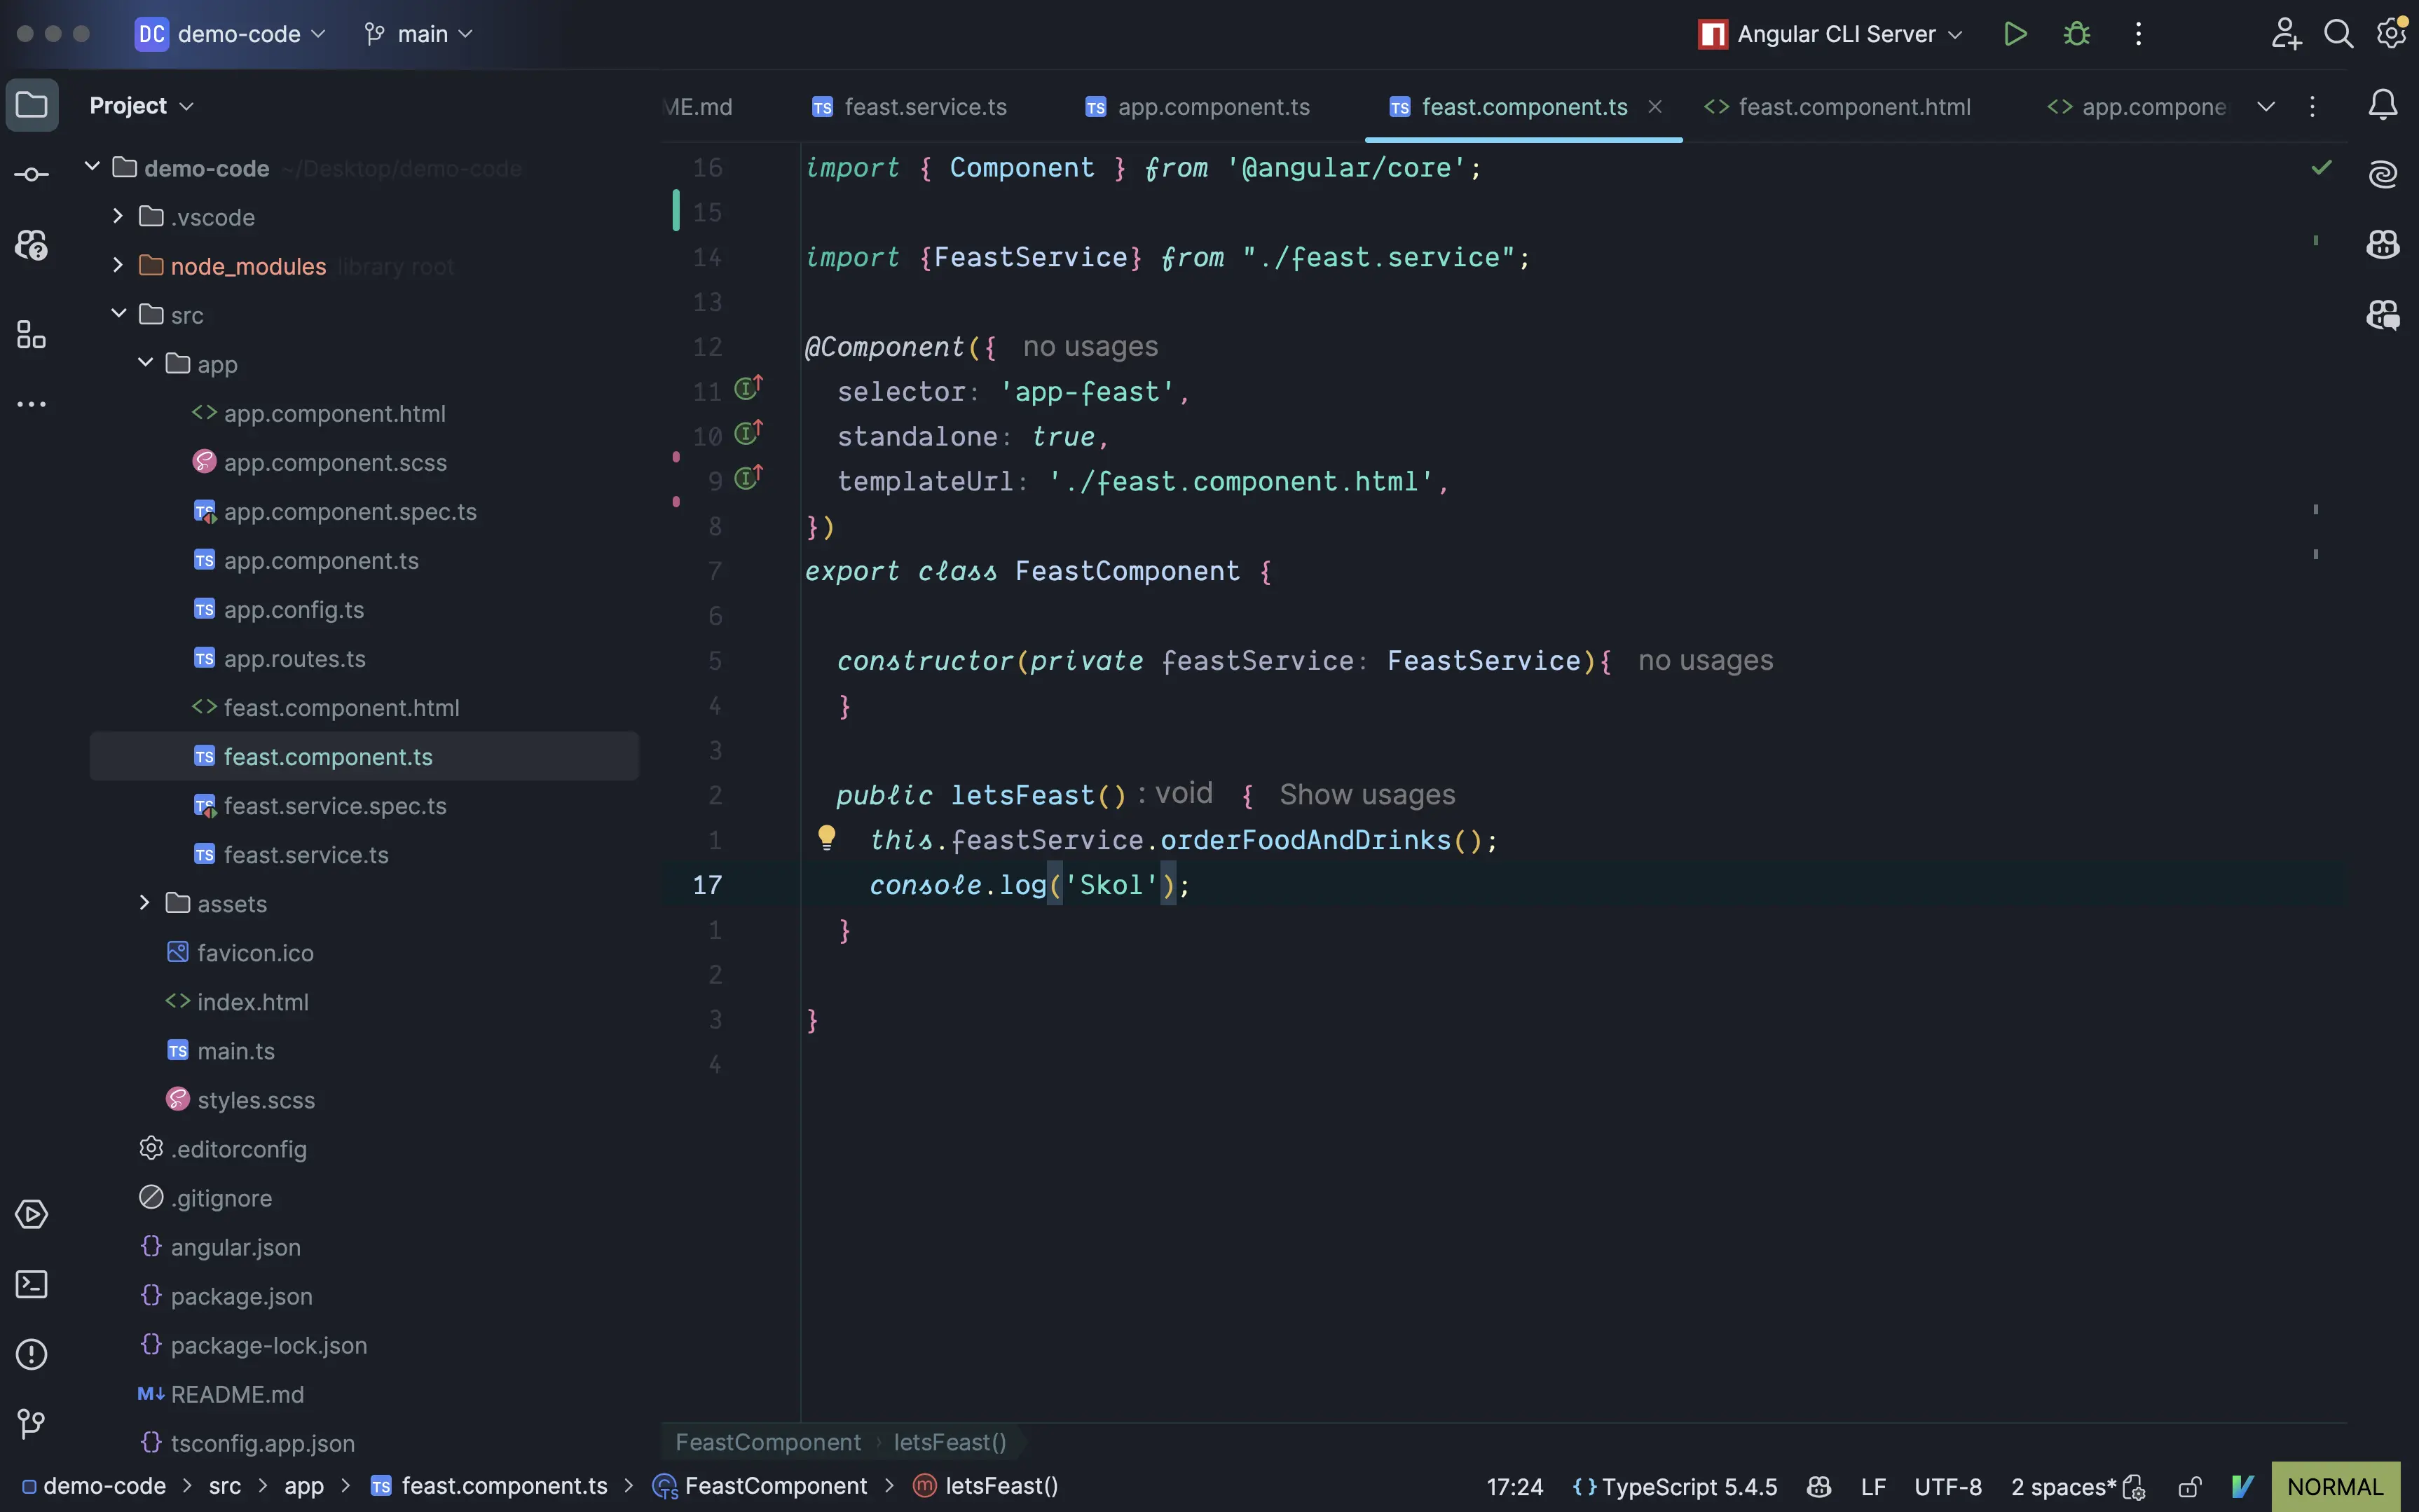The image size is (2419, 1512).
Task: Open the Git tool window at bottom left
Action: point(32,1423)
